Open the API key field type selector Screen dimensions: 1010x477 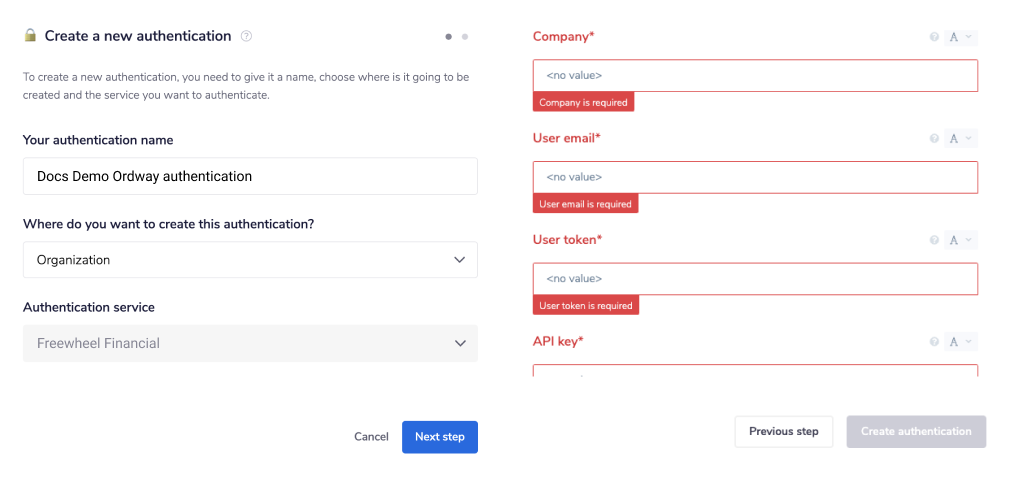960,342
